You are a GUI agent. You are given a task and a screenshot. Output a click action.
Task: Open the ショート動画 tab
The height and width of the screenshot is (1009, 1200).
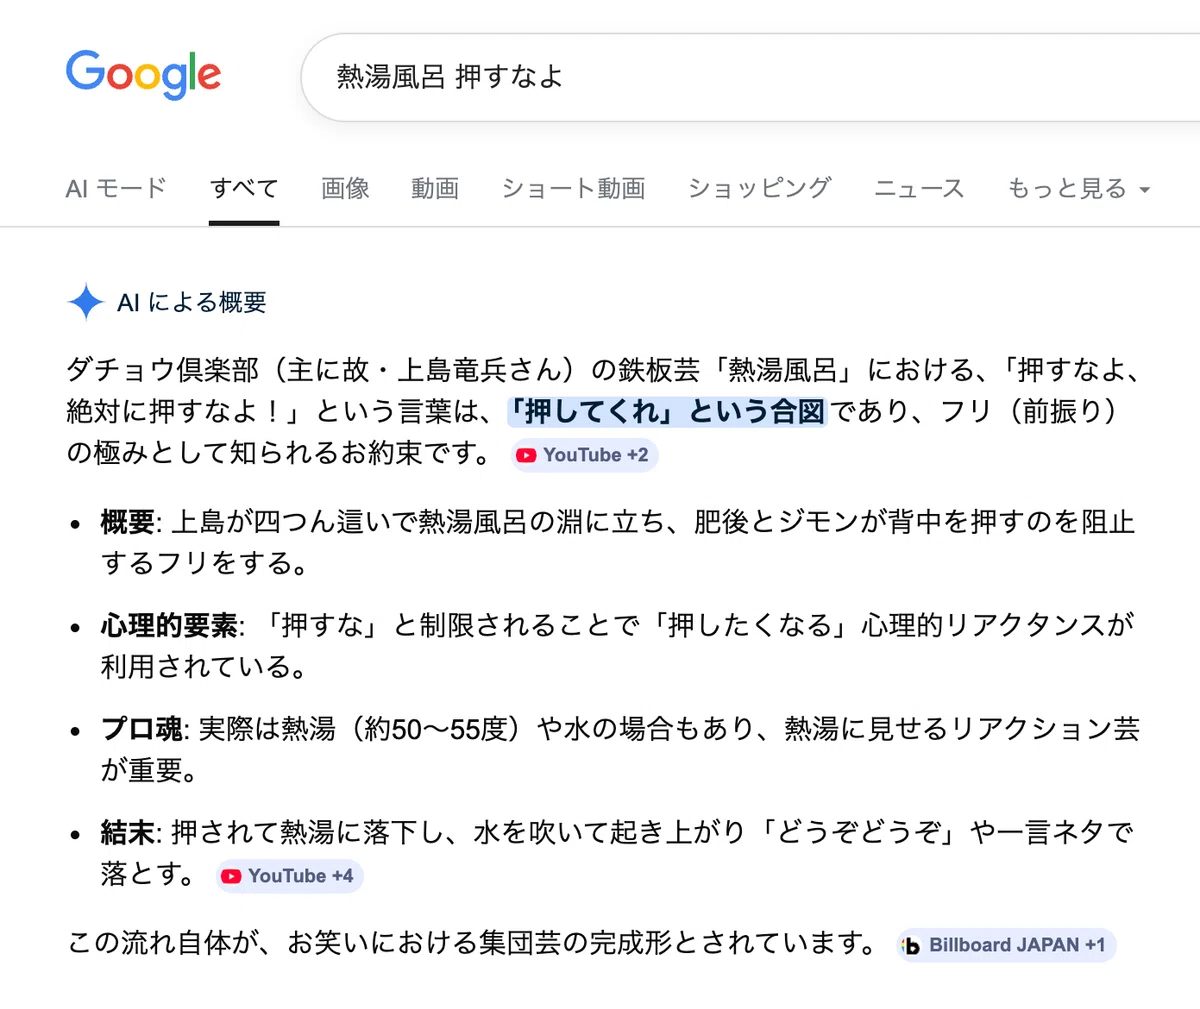click(573, 188)
